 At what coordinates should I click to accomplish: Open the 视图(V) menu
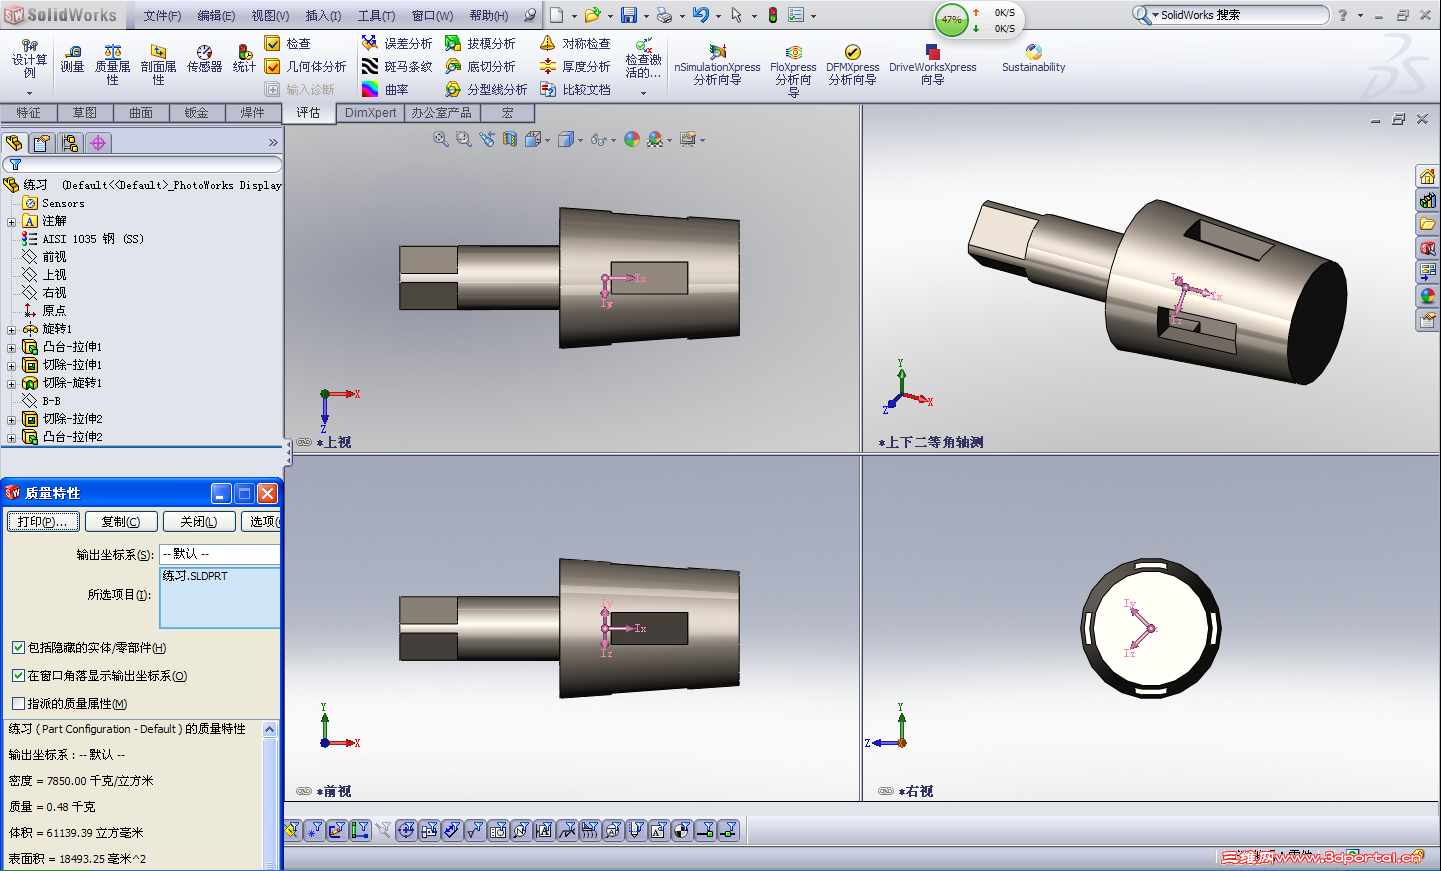pos(270,16)
